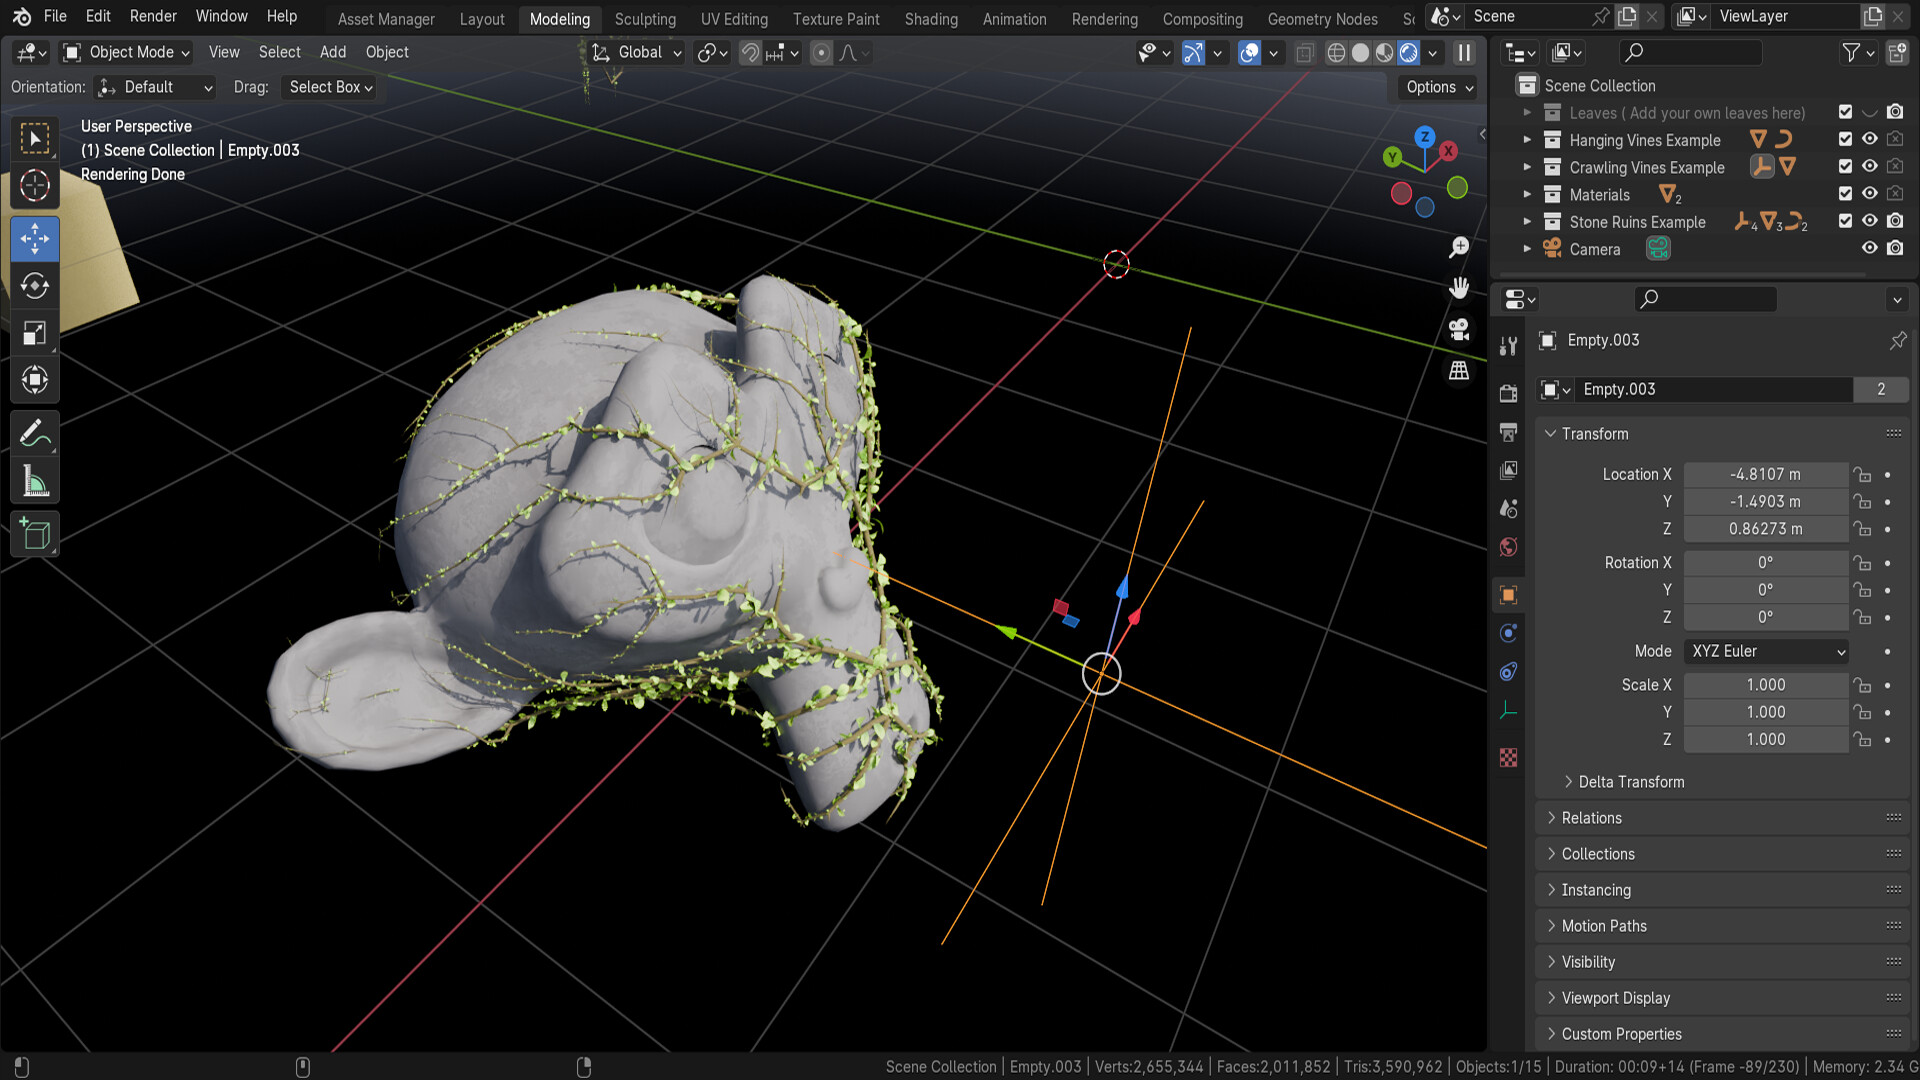The width and height of the screenshot is (1920, 1080).
Task: Open the Texture Properties tab
Action: 1508,757
